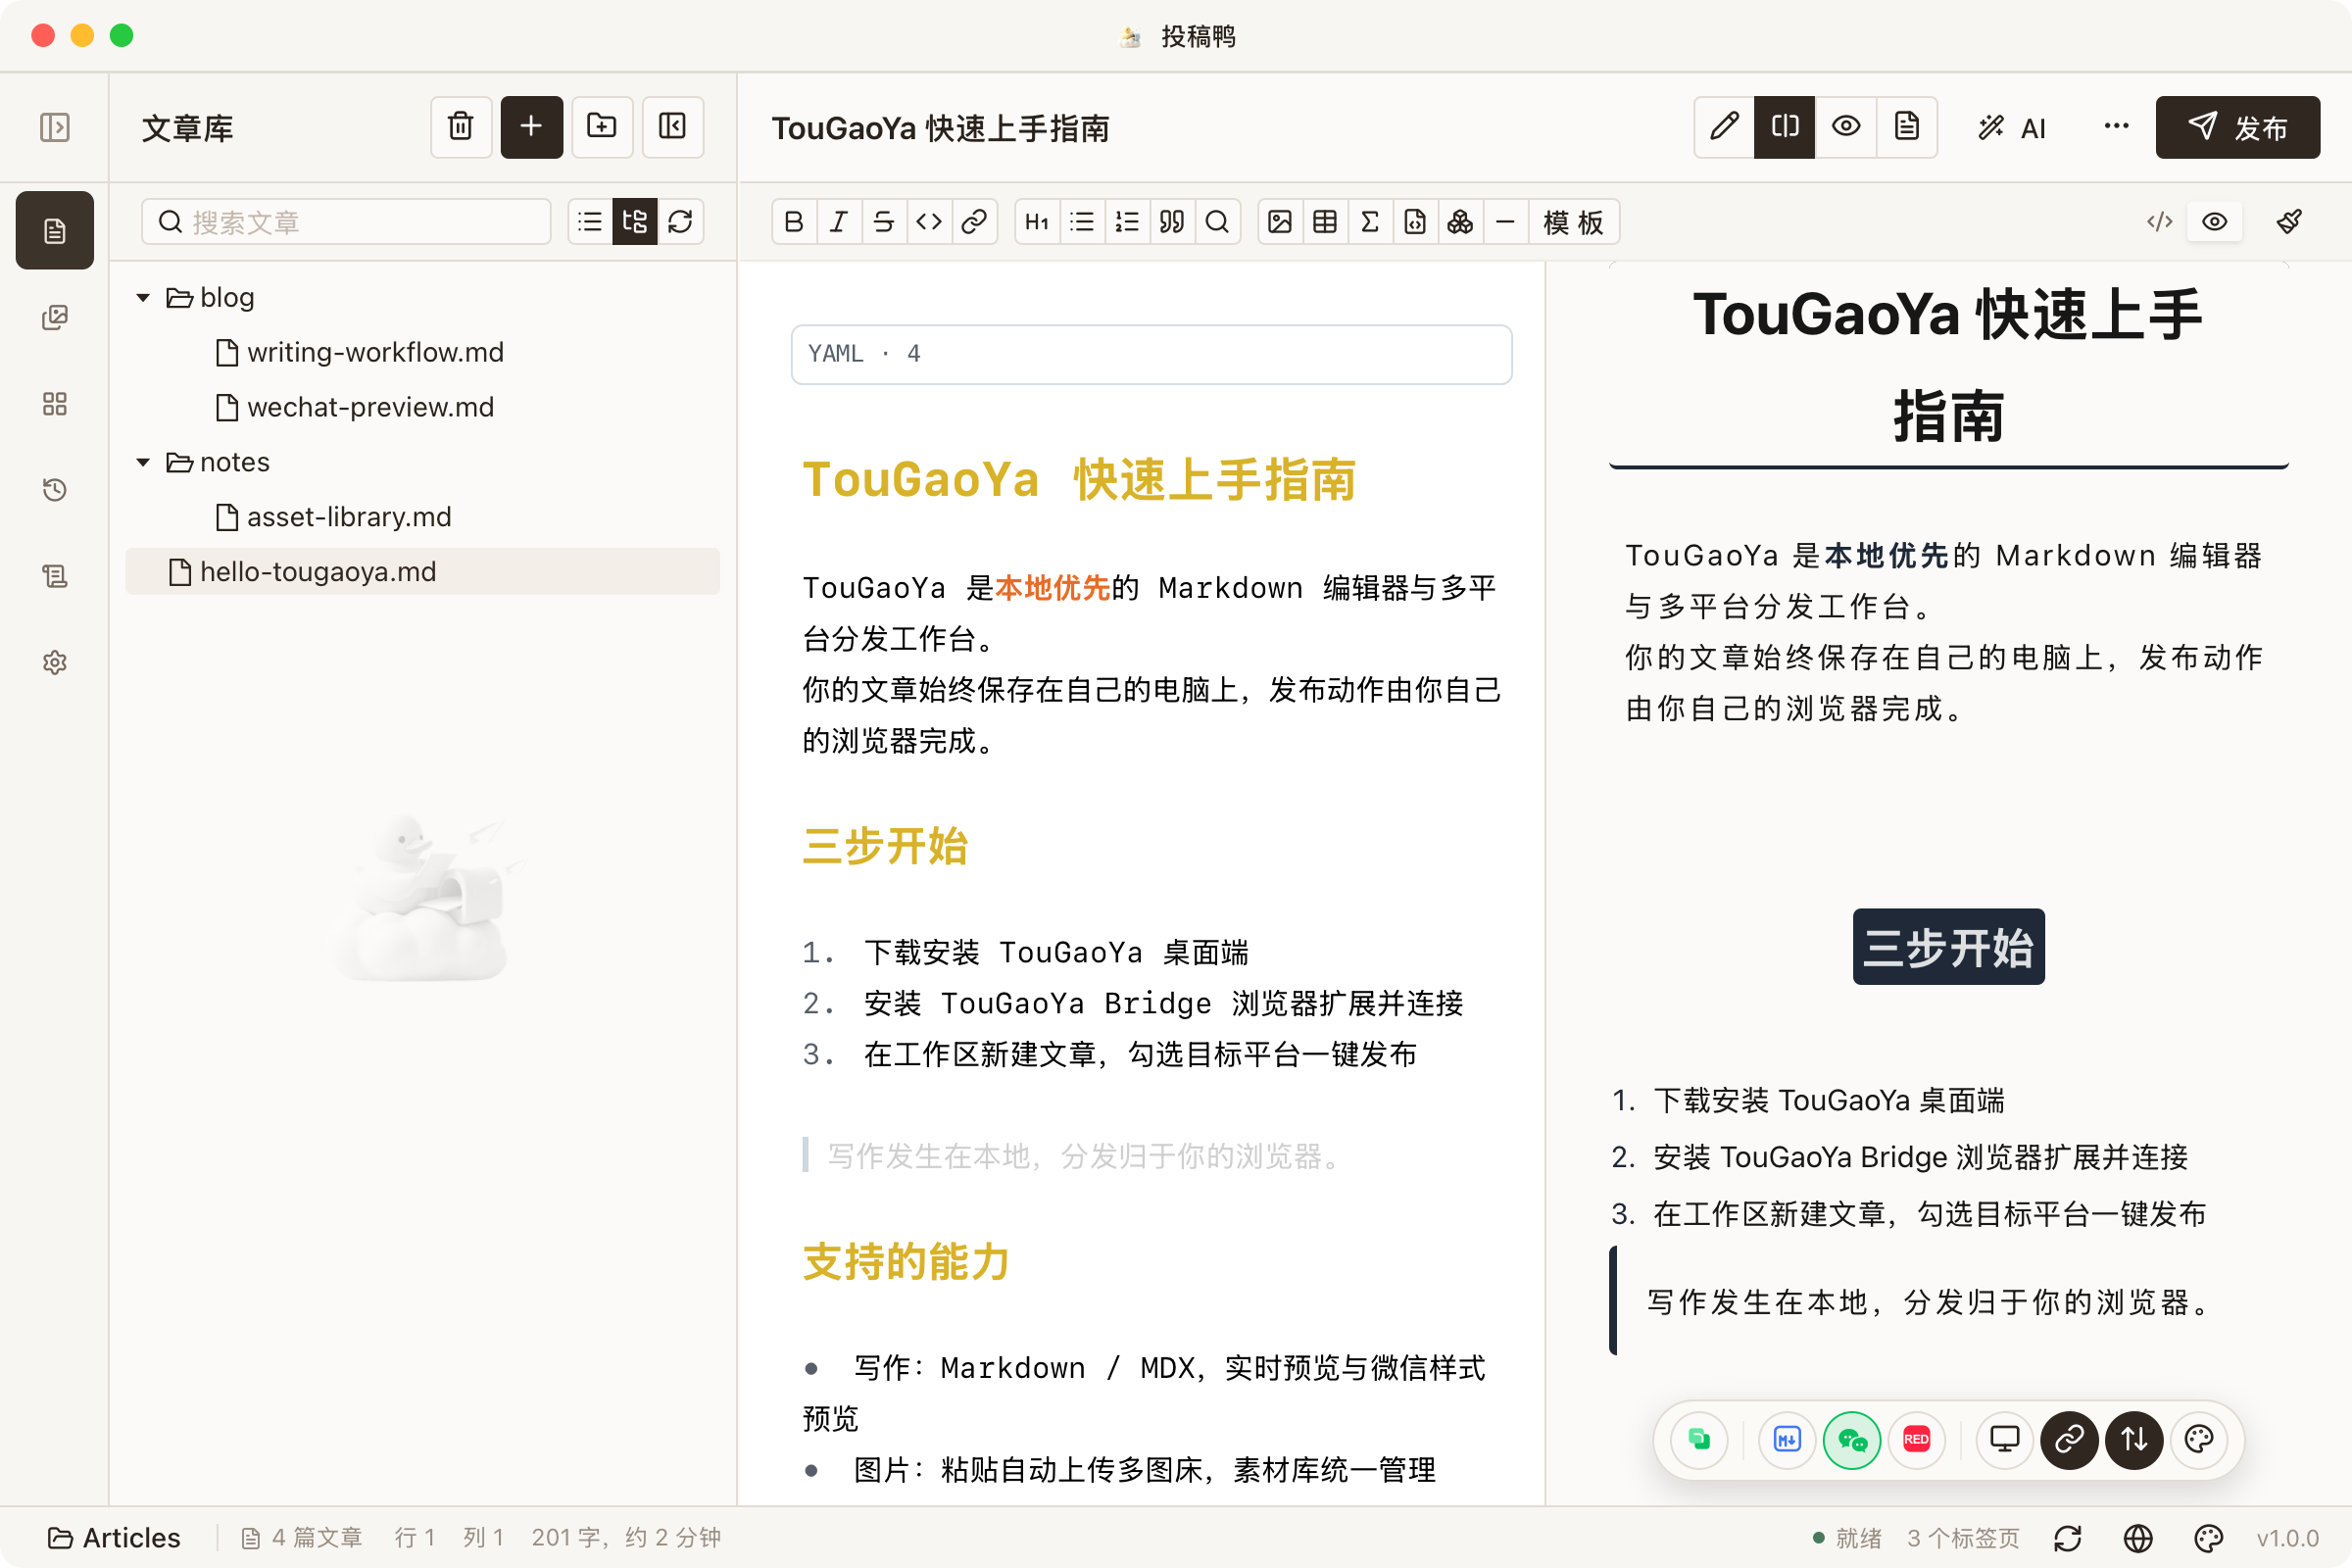Toggle the split editor-preview view mode
The height and width of the screenshot is (1568, 2352).
(1785, 127)
